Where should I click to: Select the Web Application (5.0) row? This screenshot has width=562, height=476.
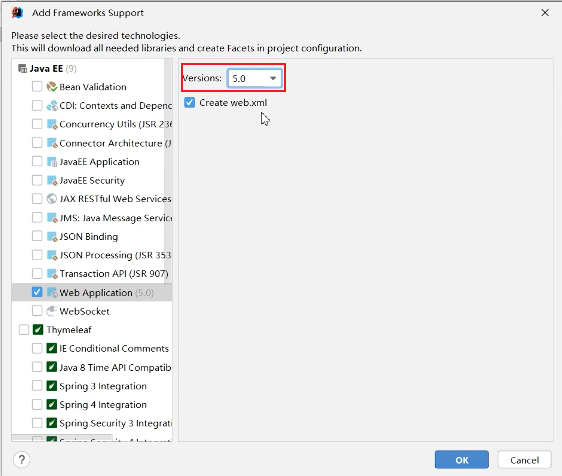tap(92, 292)
